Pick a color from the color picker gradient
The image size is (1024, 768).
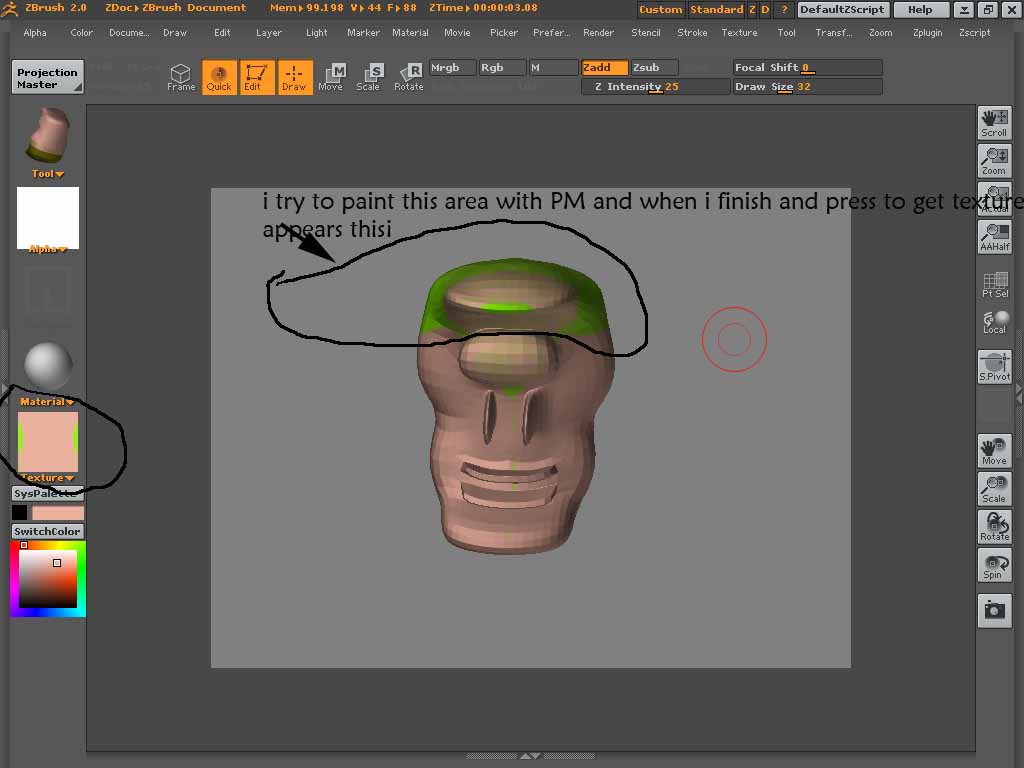coord(47,578)
